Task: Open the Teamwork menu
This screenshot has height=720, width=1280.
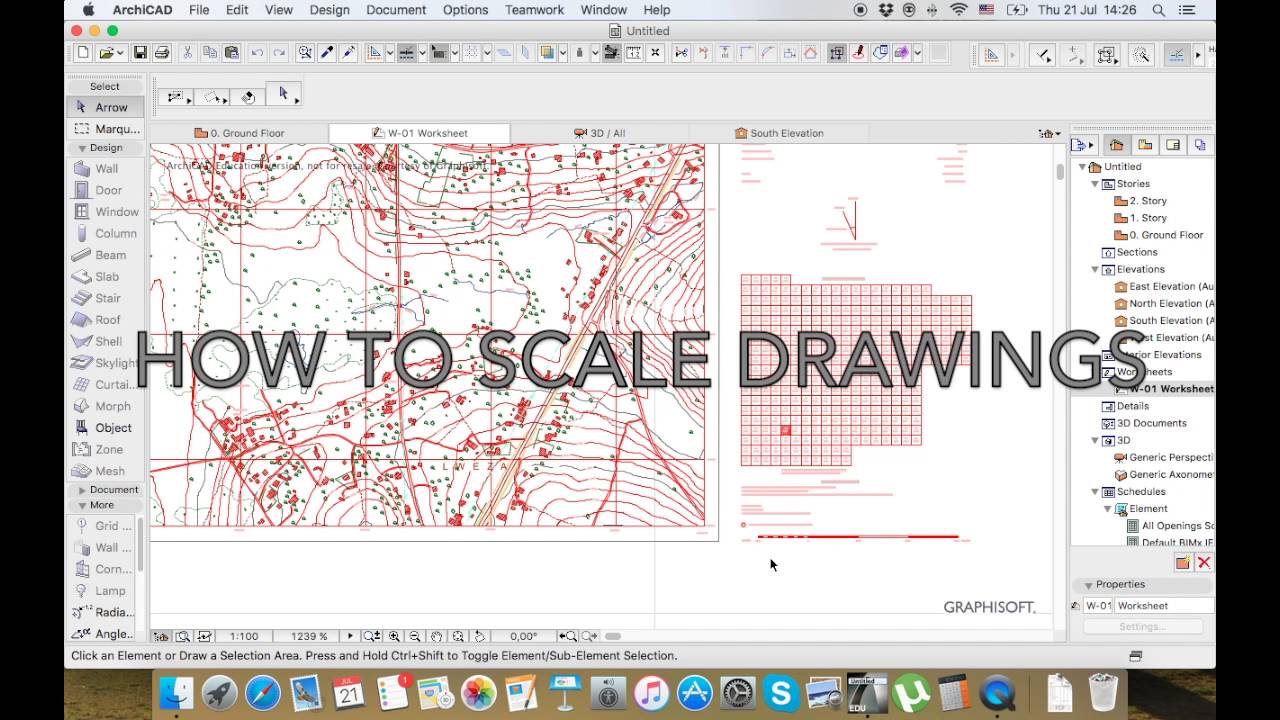Action: point(534,10)
